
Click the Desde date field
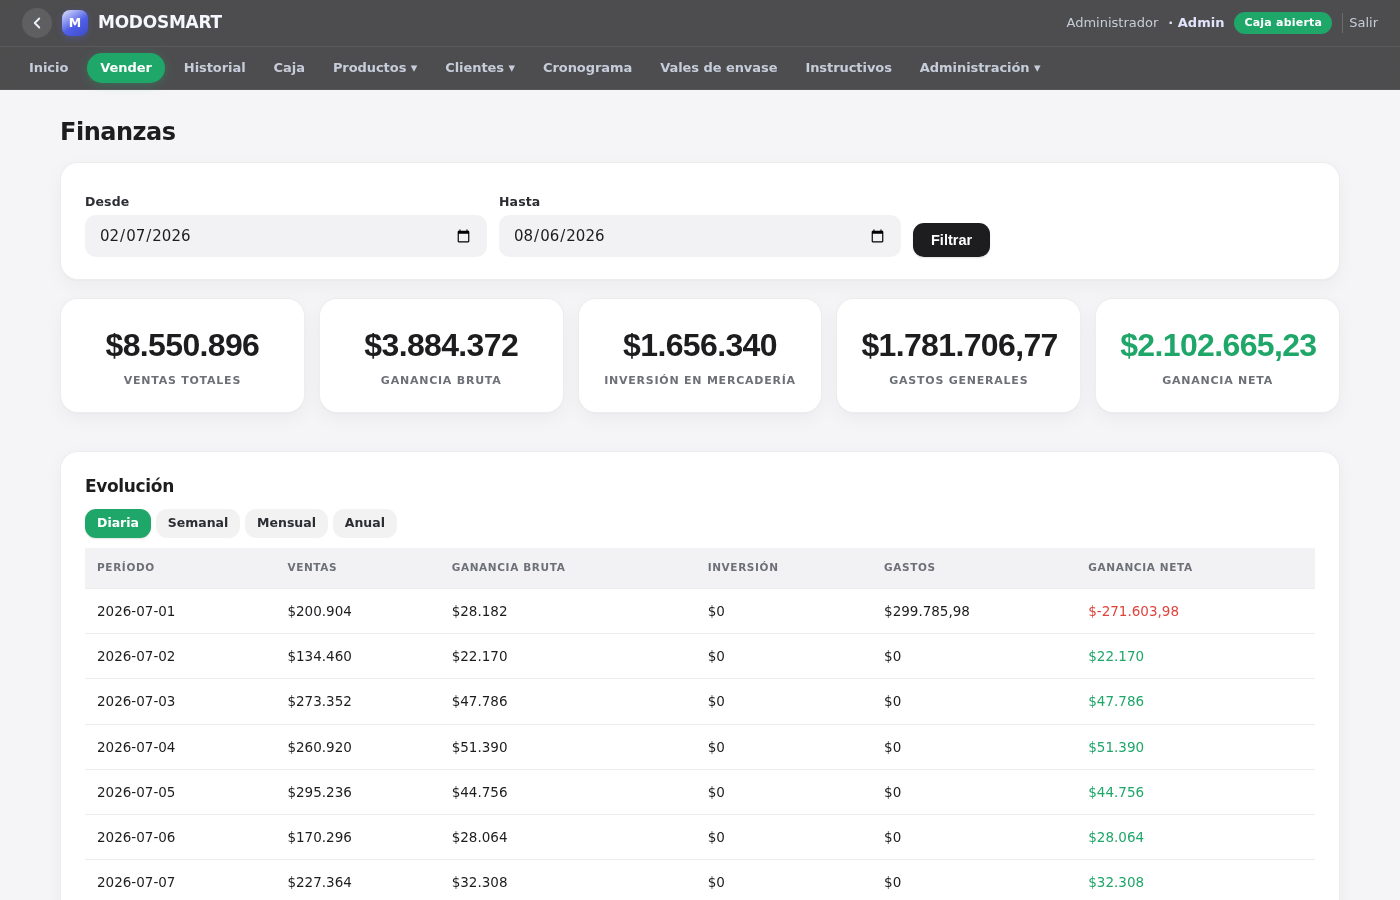pos(286,236)
